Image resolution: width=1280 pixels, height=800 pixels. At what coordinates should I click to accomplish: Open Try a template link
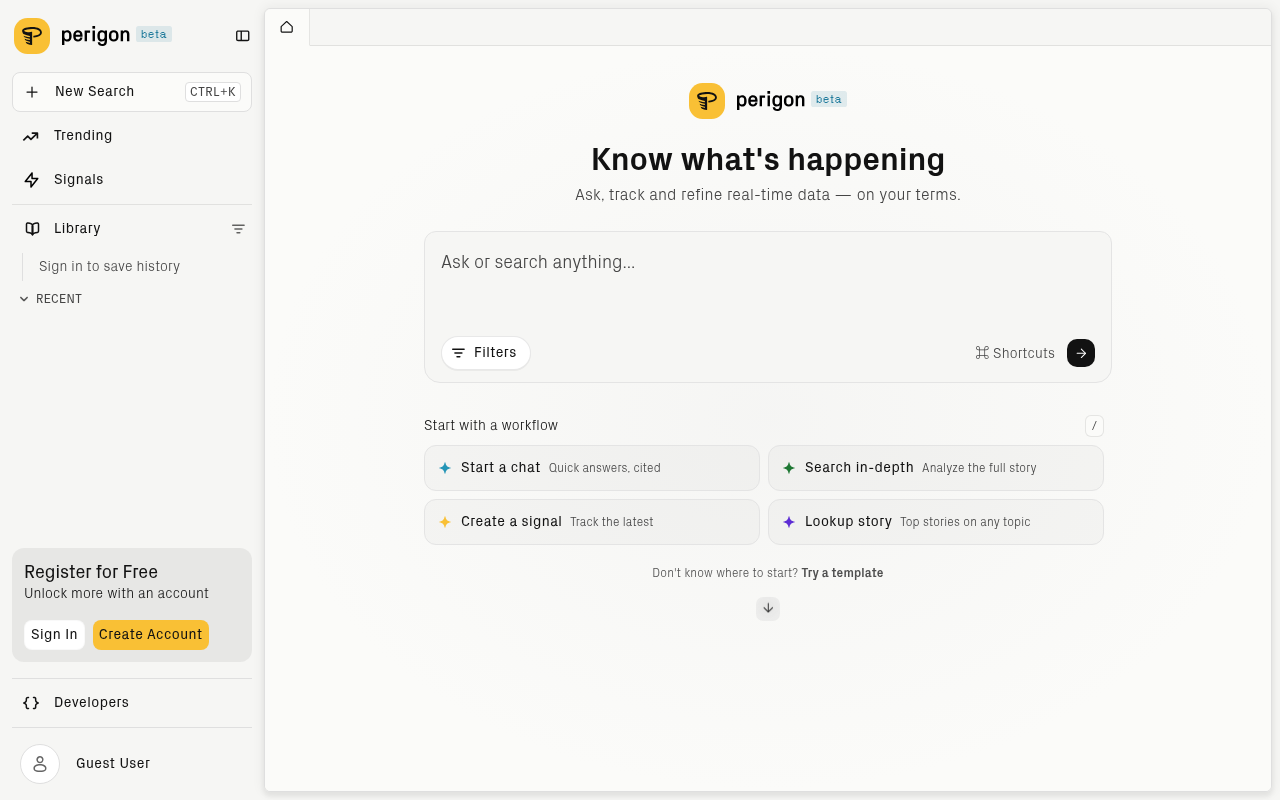point(842,572)
